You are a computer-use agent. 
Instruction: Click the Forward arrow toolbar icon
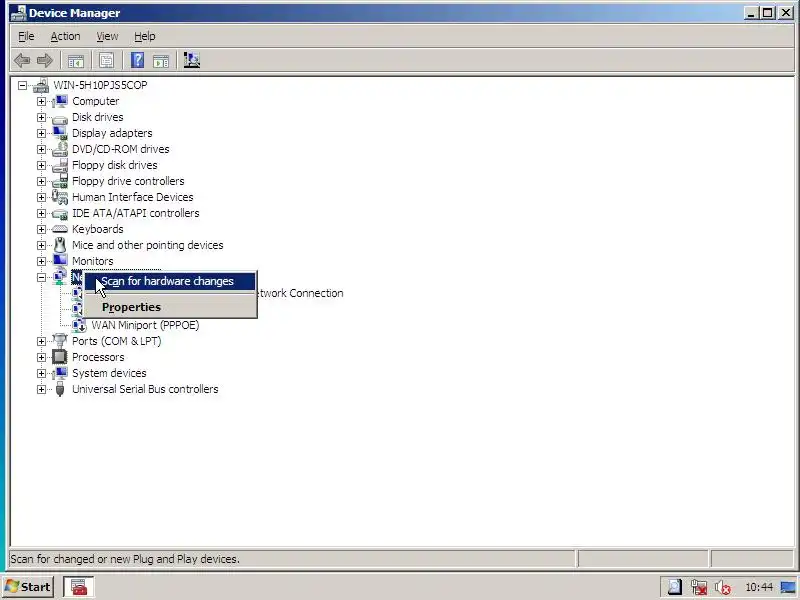coord(45,61)
